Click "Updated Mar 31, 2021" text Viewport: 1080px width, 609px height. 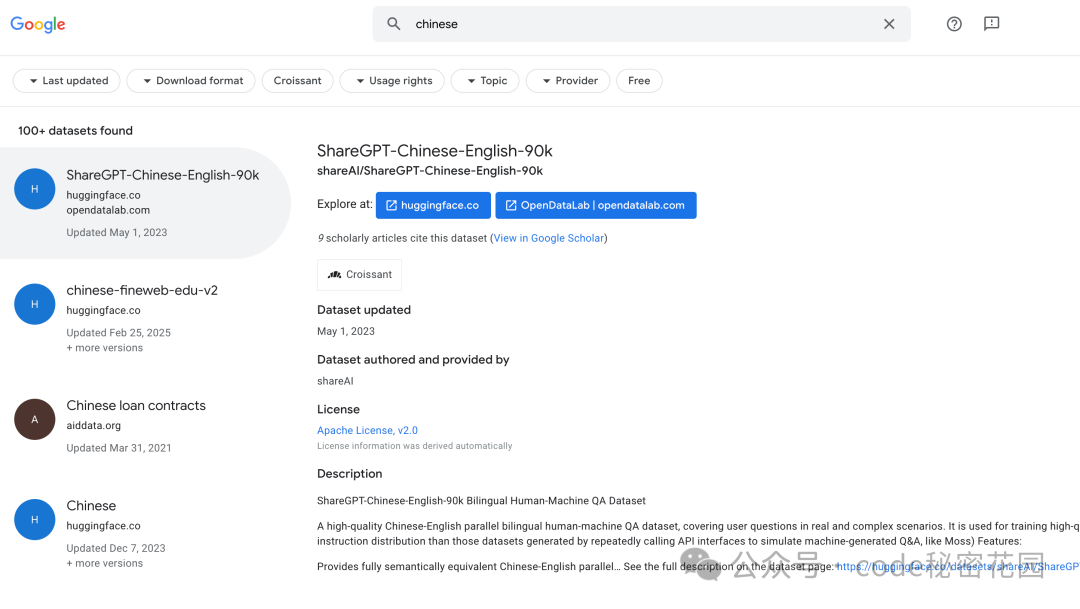(118, 448)
